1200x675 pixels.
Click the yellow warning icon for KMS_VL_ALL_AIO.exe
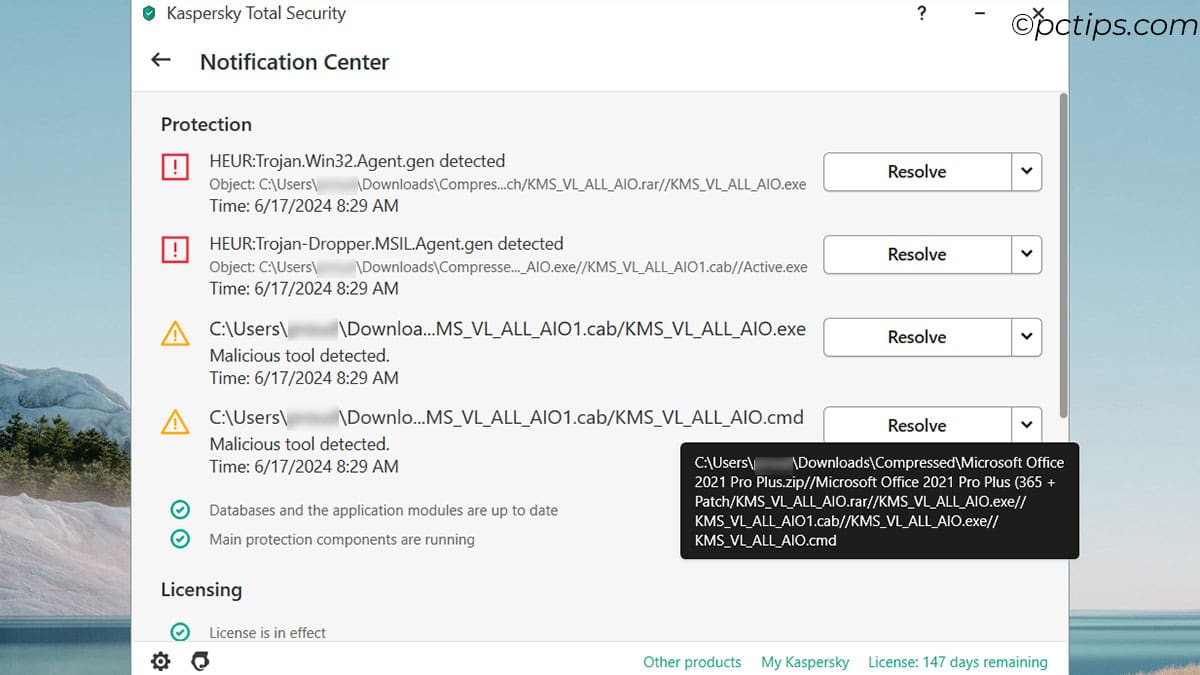pyautogui.click(x=175, y=335)
